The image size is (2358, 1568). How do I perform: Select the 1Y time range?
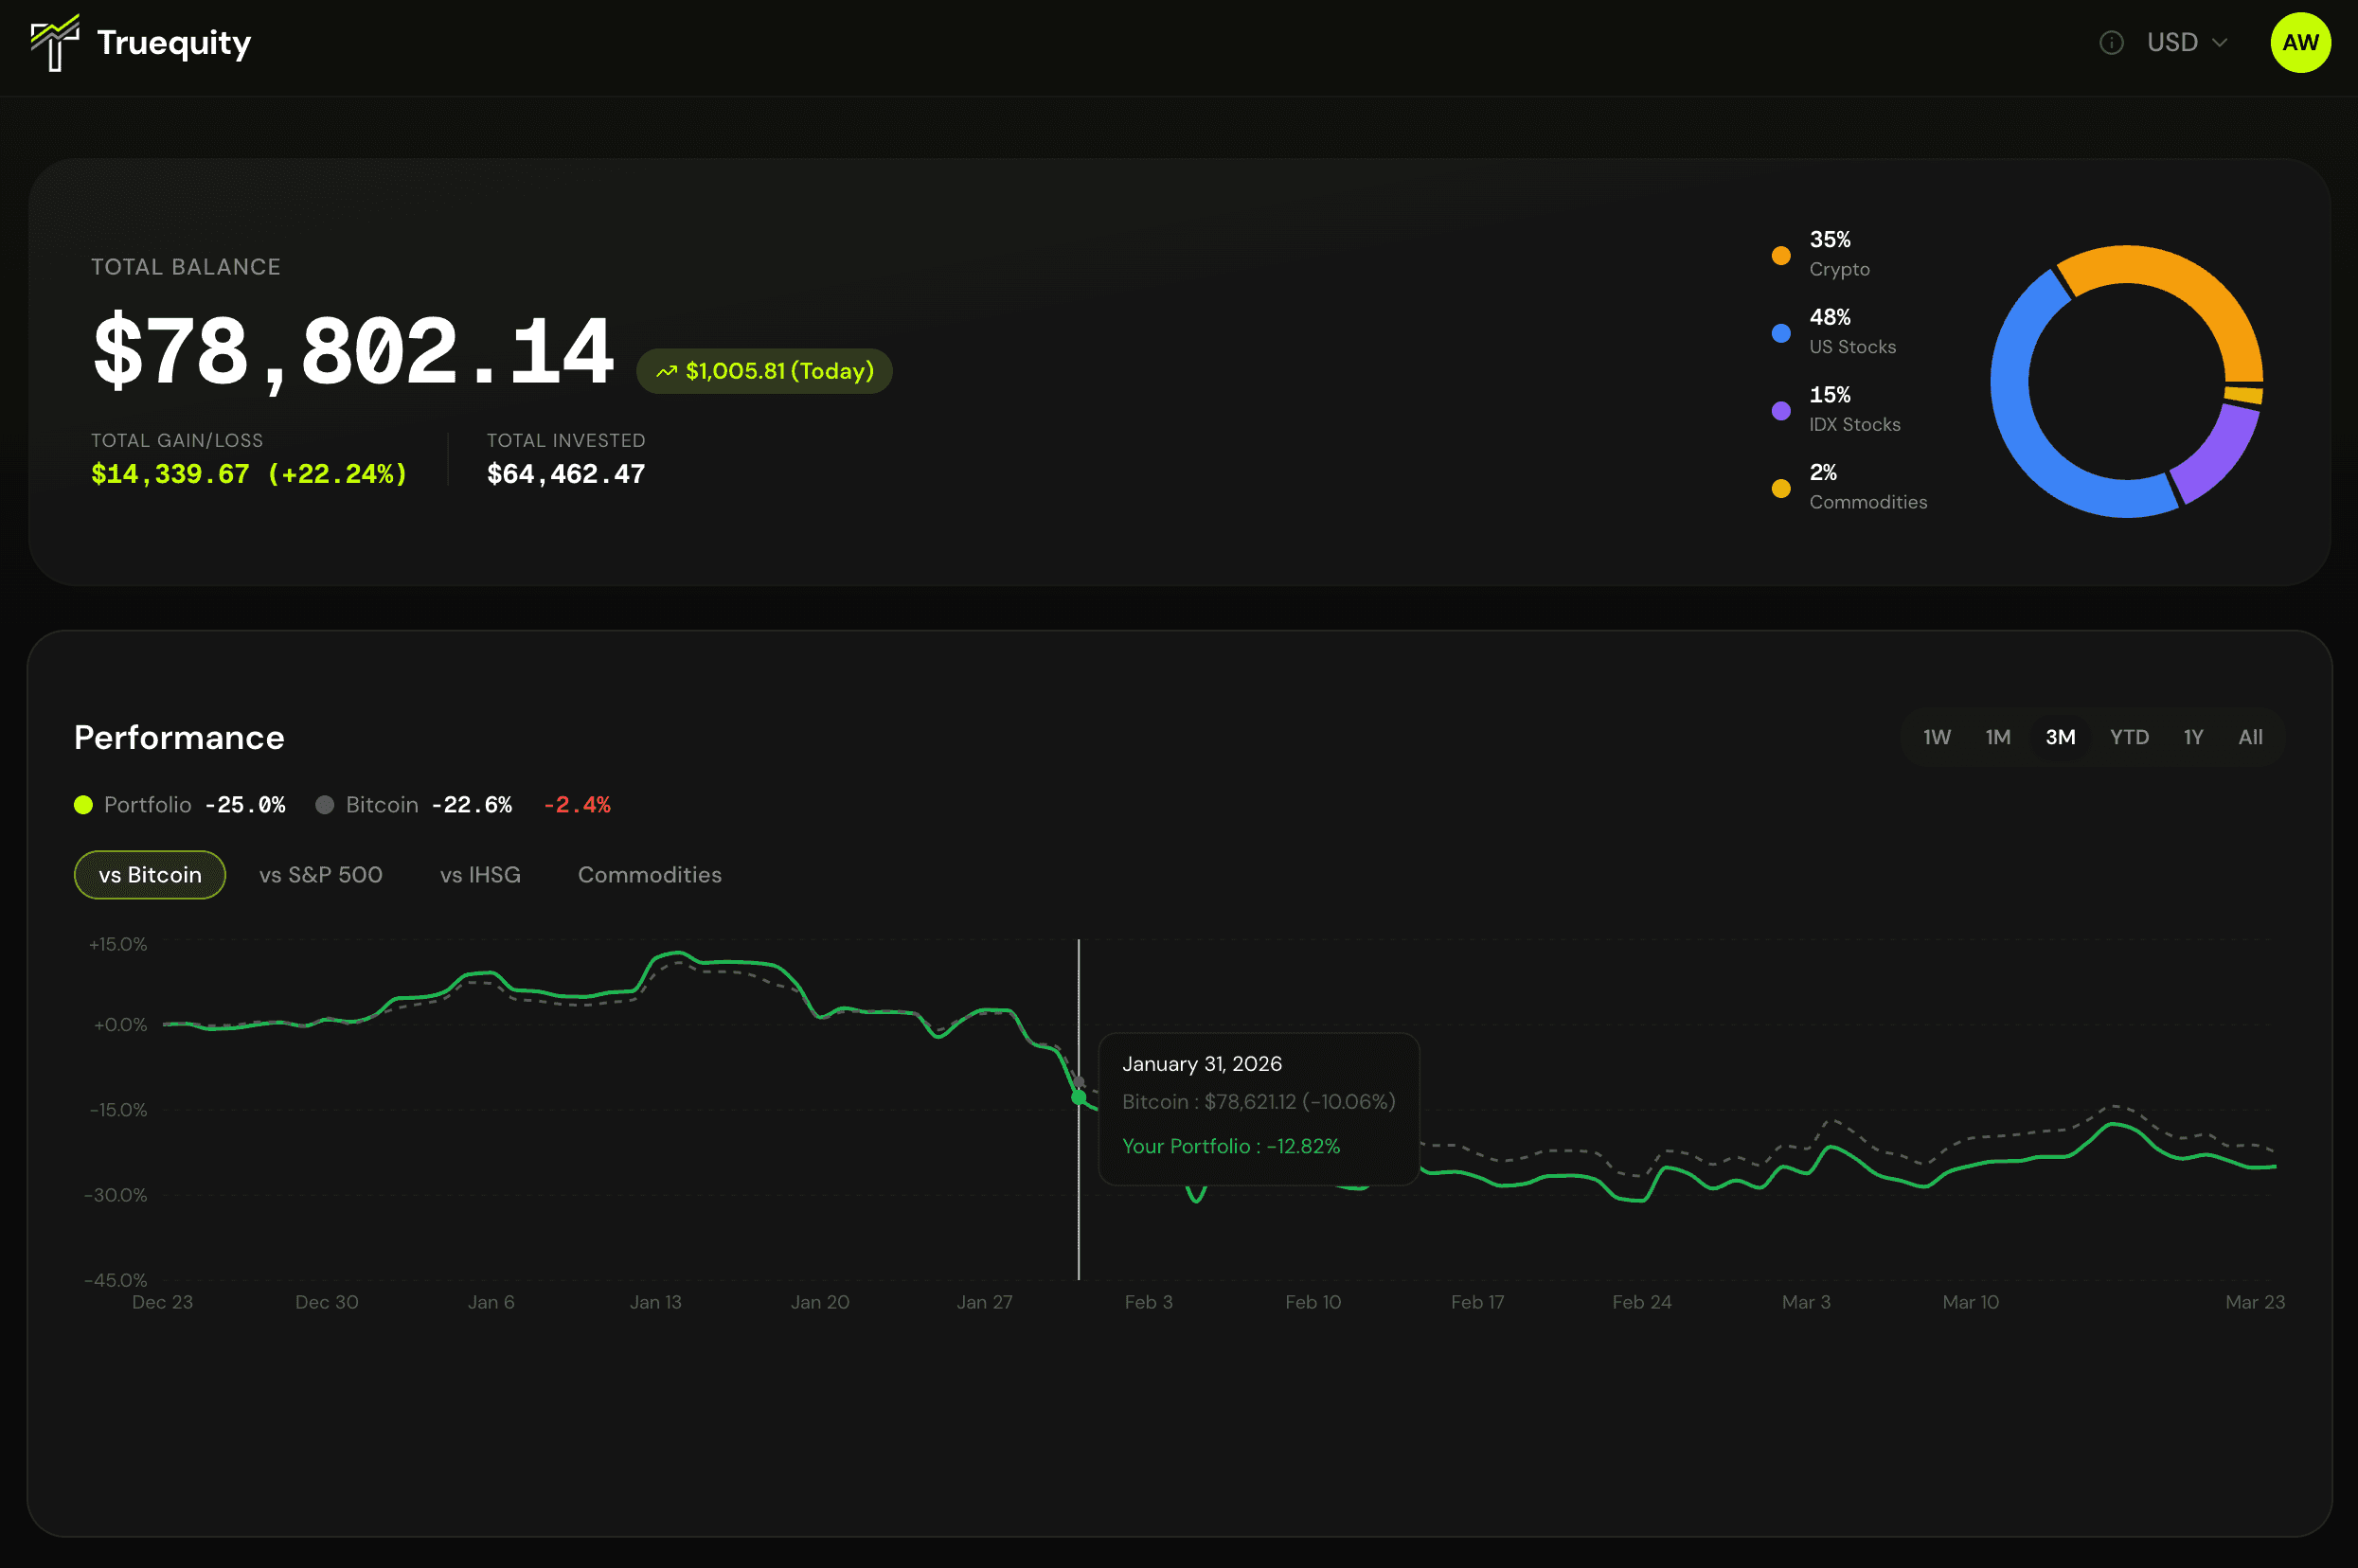(x=2193, y=737)
